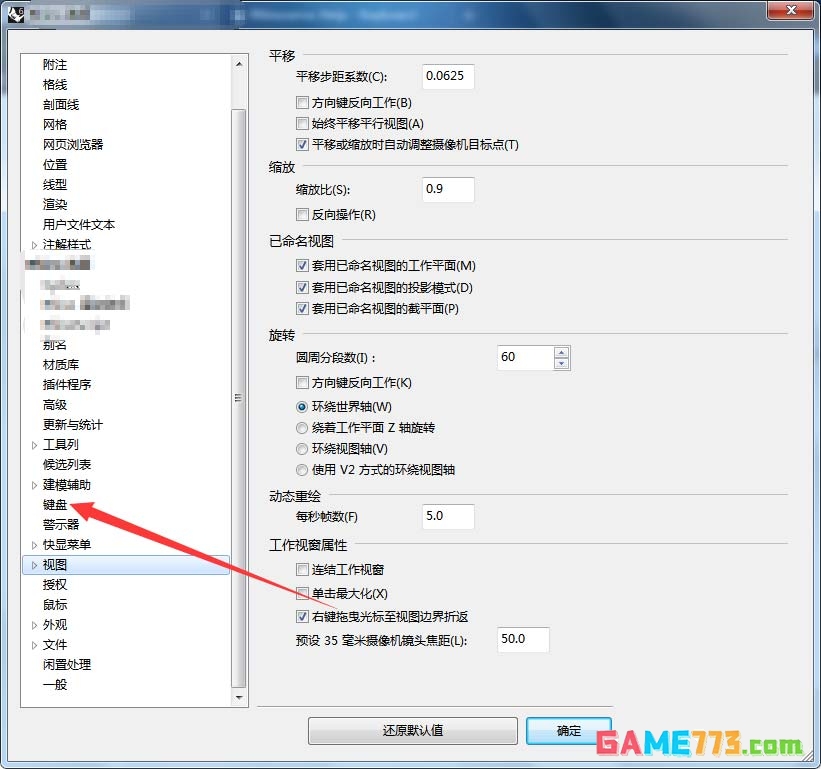Viewport: 821px width, 769px height.
Task: Expand the 视图 tree node arrow
Action: pyautogui.click(x=34, y=565)
